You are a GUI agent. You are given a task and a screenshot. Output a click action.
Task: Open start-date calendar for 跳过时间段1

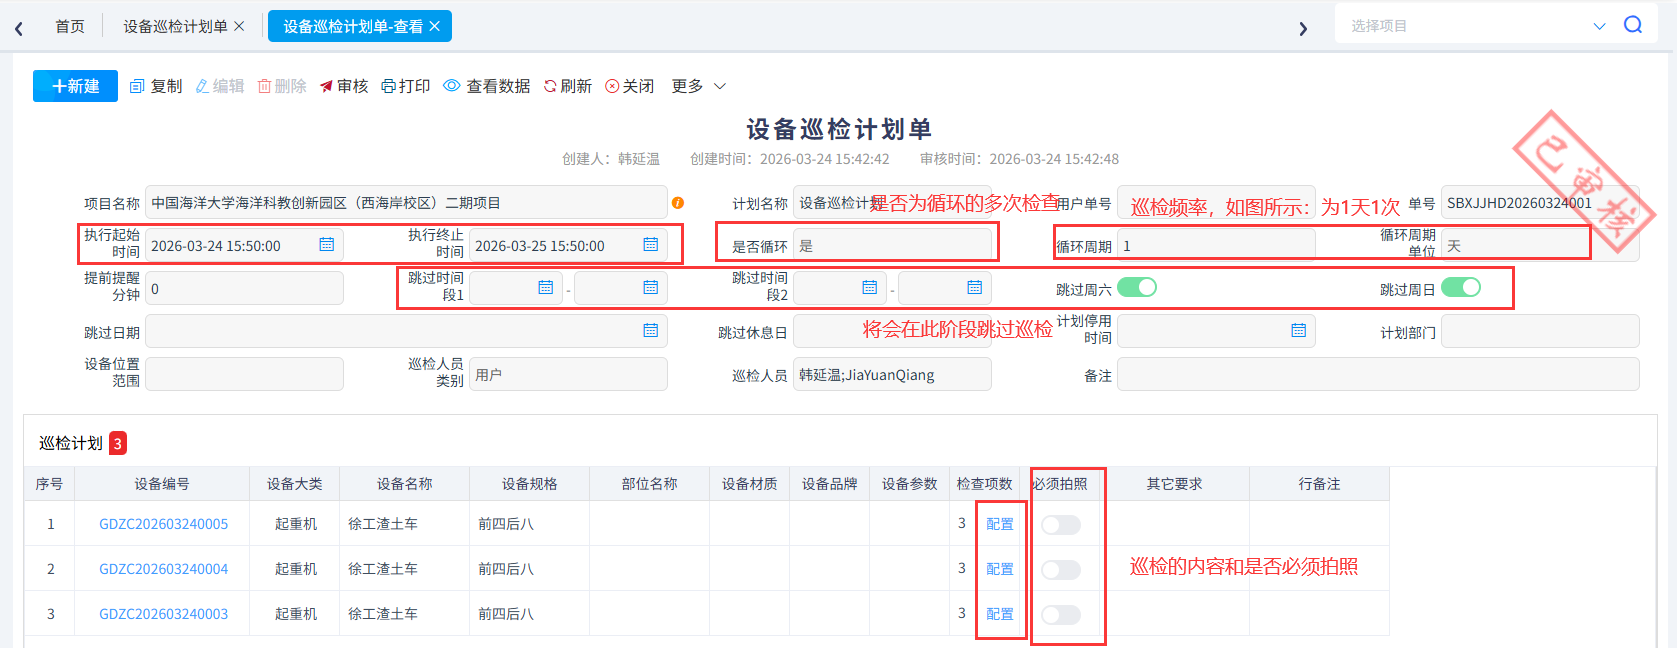(x=546, y=288)
